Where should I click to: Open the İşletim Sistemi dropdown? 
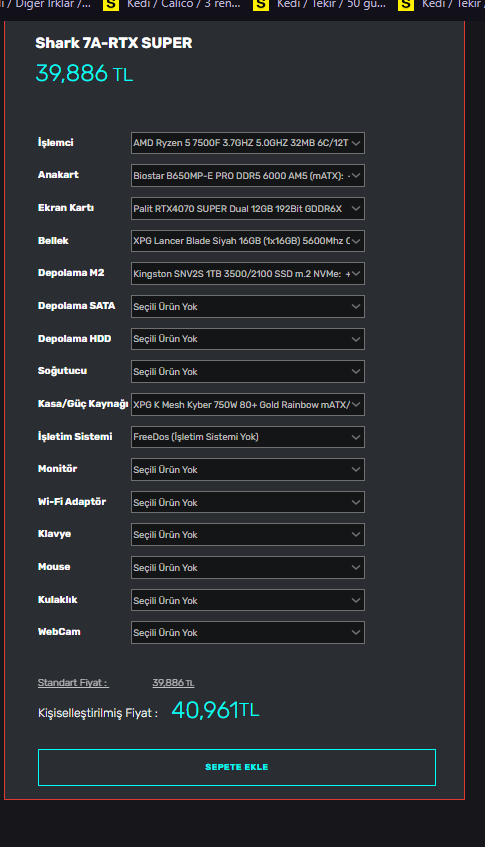pos(247,437)
